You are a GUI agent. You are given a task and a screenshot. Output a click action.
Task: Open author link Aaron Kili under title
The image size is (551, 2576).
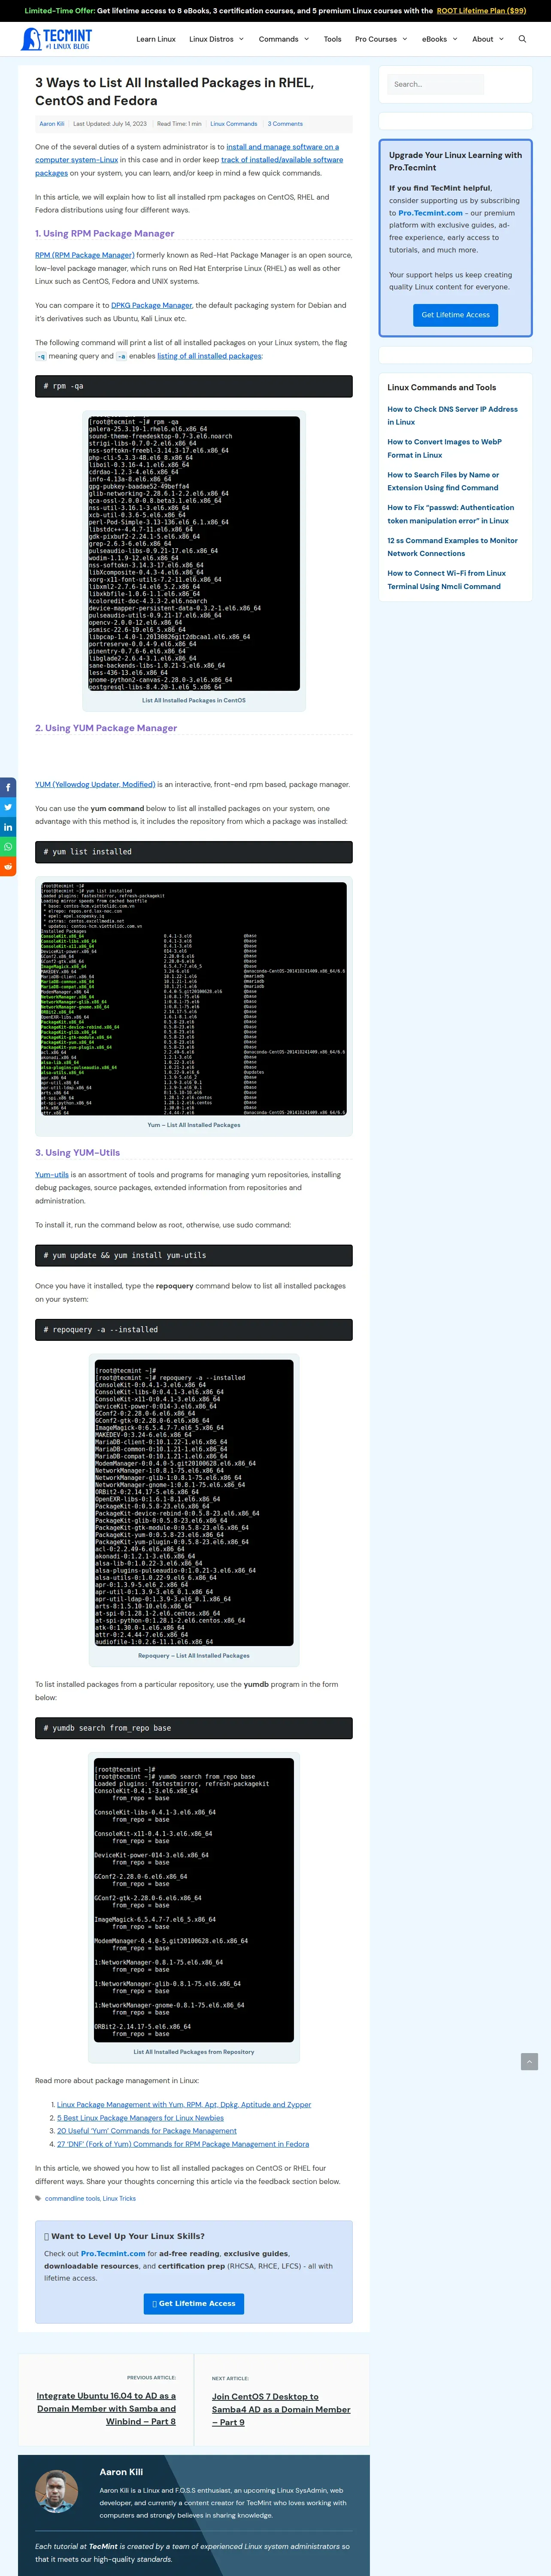tap(52, 124)
